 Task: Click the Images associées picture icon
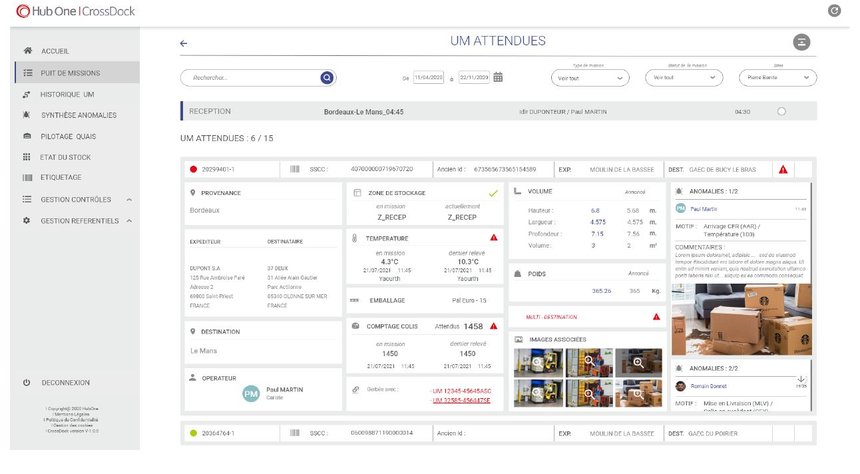tap(518, 340)
